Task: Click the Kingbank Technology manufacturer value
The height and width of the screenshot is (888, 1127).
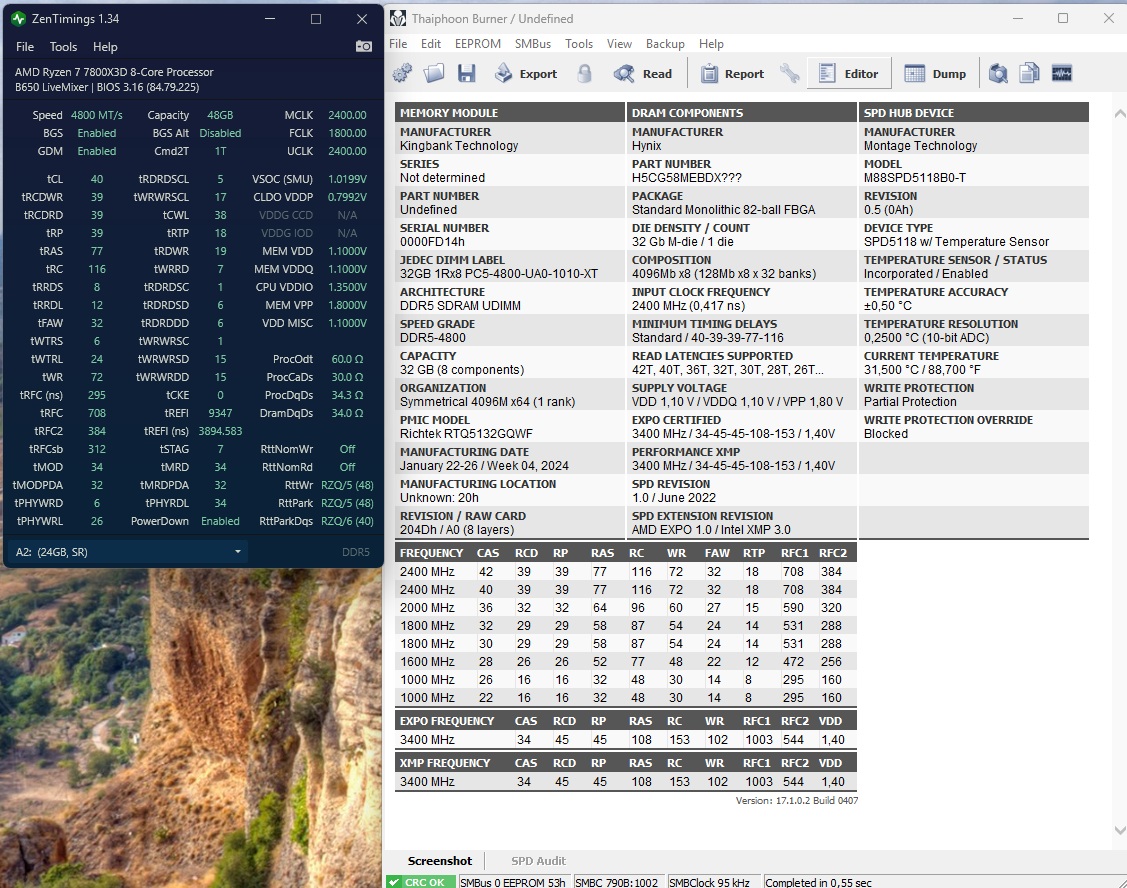Action: (459, 146)
